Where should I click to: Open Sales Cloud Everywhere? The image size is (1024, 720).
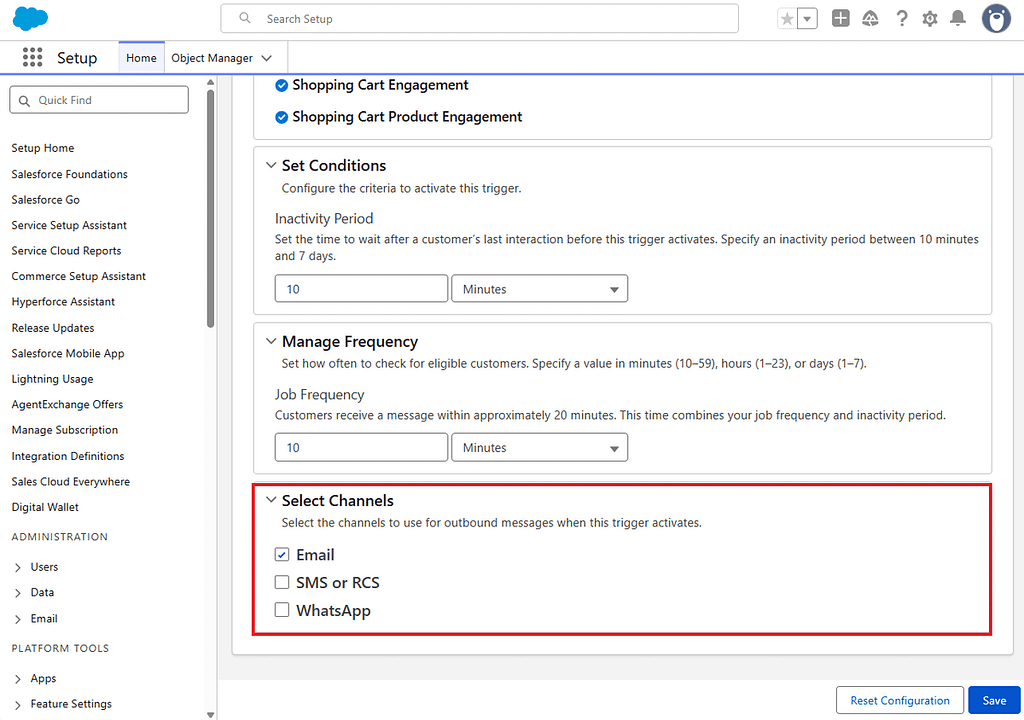tap(71, 482)
